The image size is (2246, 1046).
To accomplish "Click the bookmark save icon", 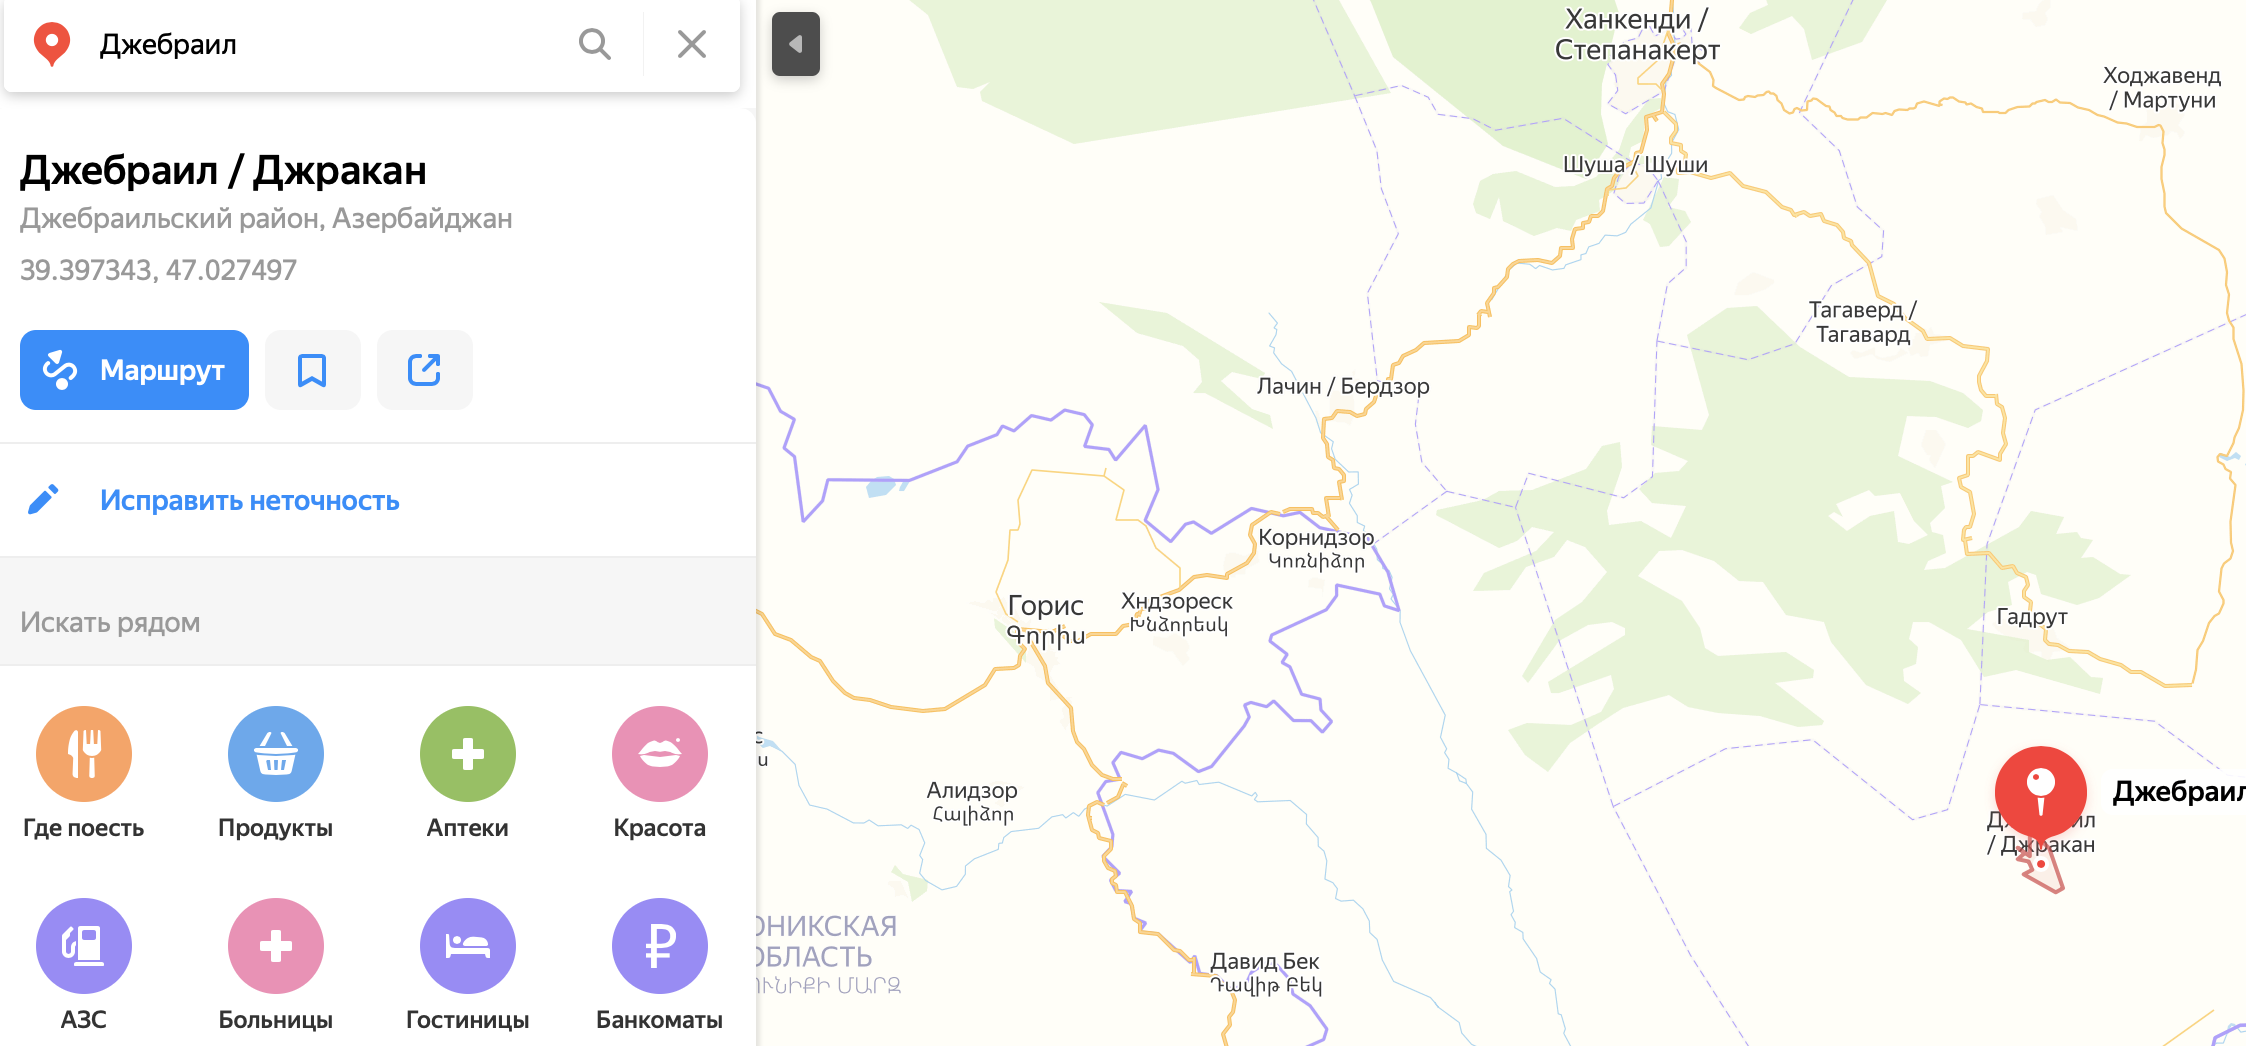I will click(312, 370).
